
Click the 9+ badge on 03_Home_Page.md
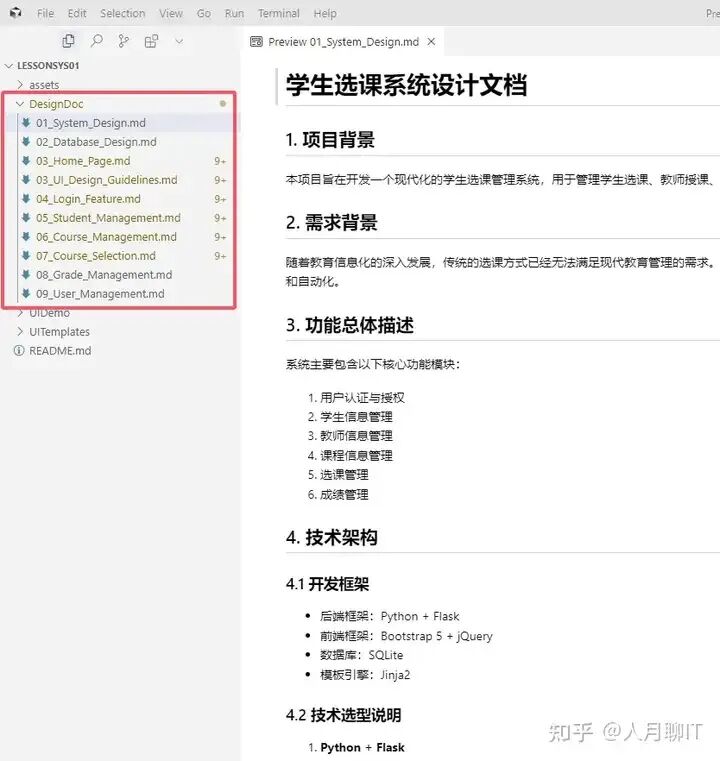[220, 161]
